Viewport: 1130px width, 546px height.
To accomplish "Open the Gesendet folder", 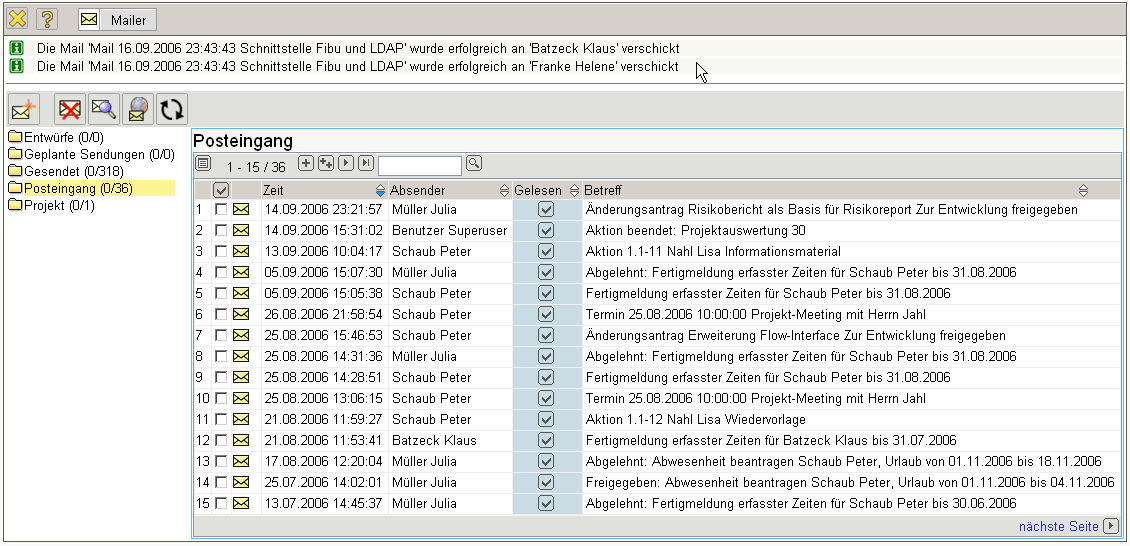I will pyautogui.click(x=66, y=171).
